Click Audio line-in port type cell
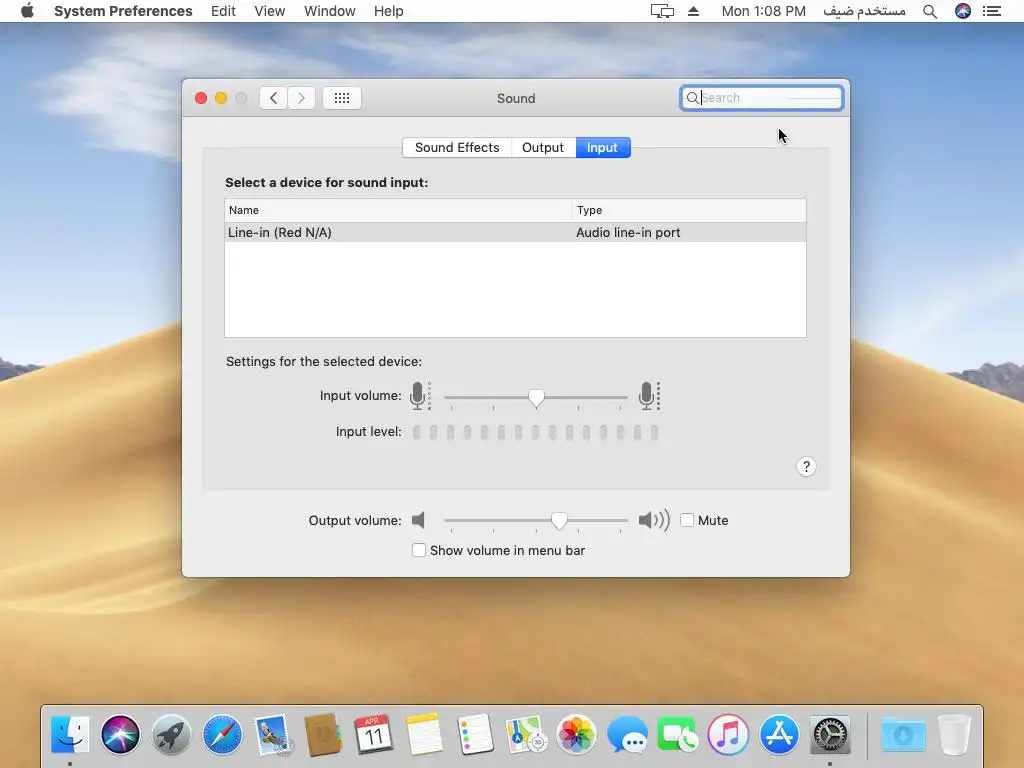The width and height of the screenshot is (1024, 768). [628, 232]
